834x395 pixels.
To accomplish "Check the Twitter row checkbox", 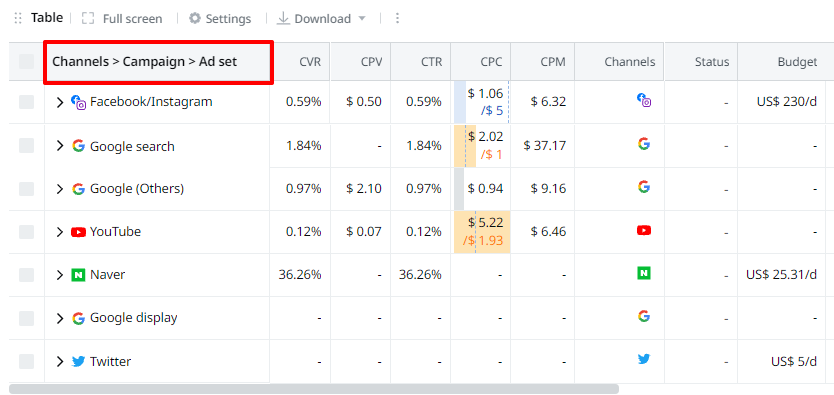I will [27, 362].
